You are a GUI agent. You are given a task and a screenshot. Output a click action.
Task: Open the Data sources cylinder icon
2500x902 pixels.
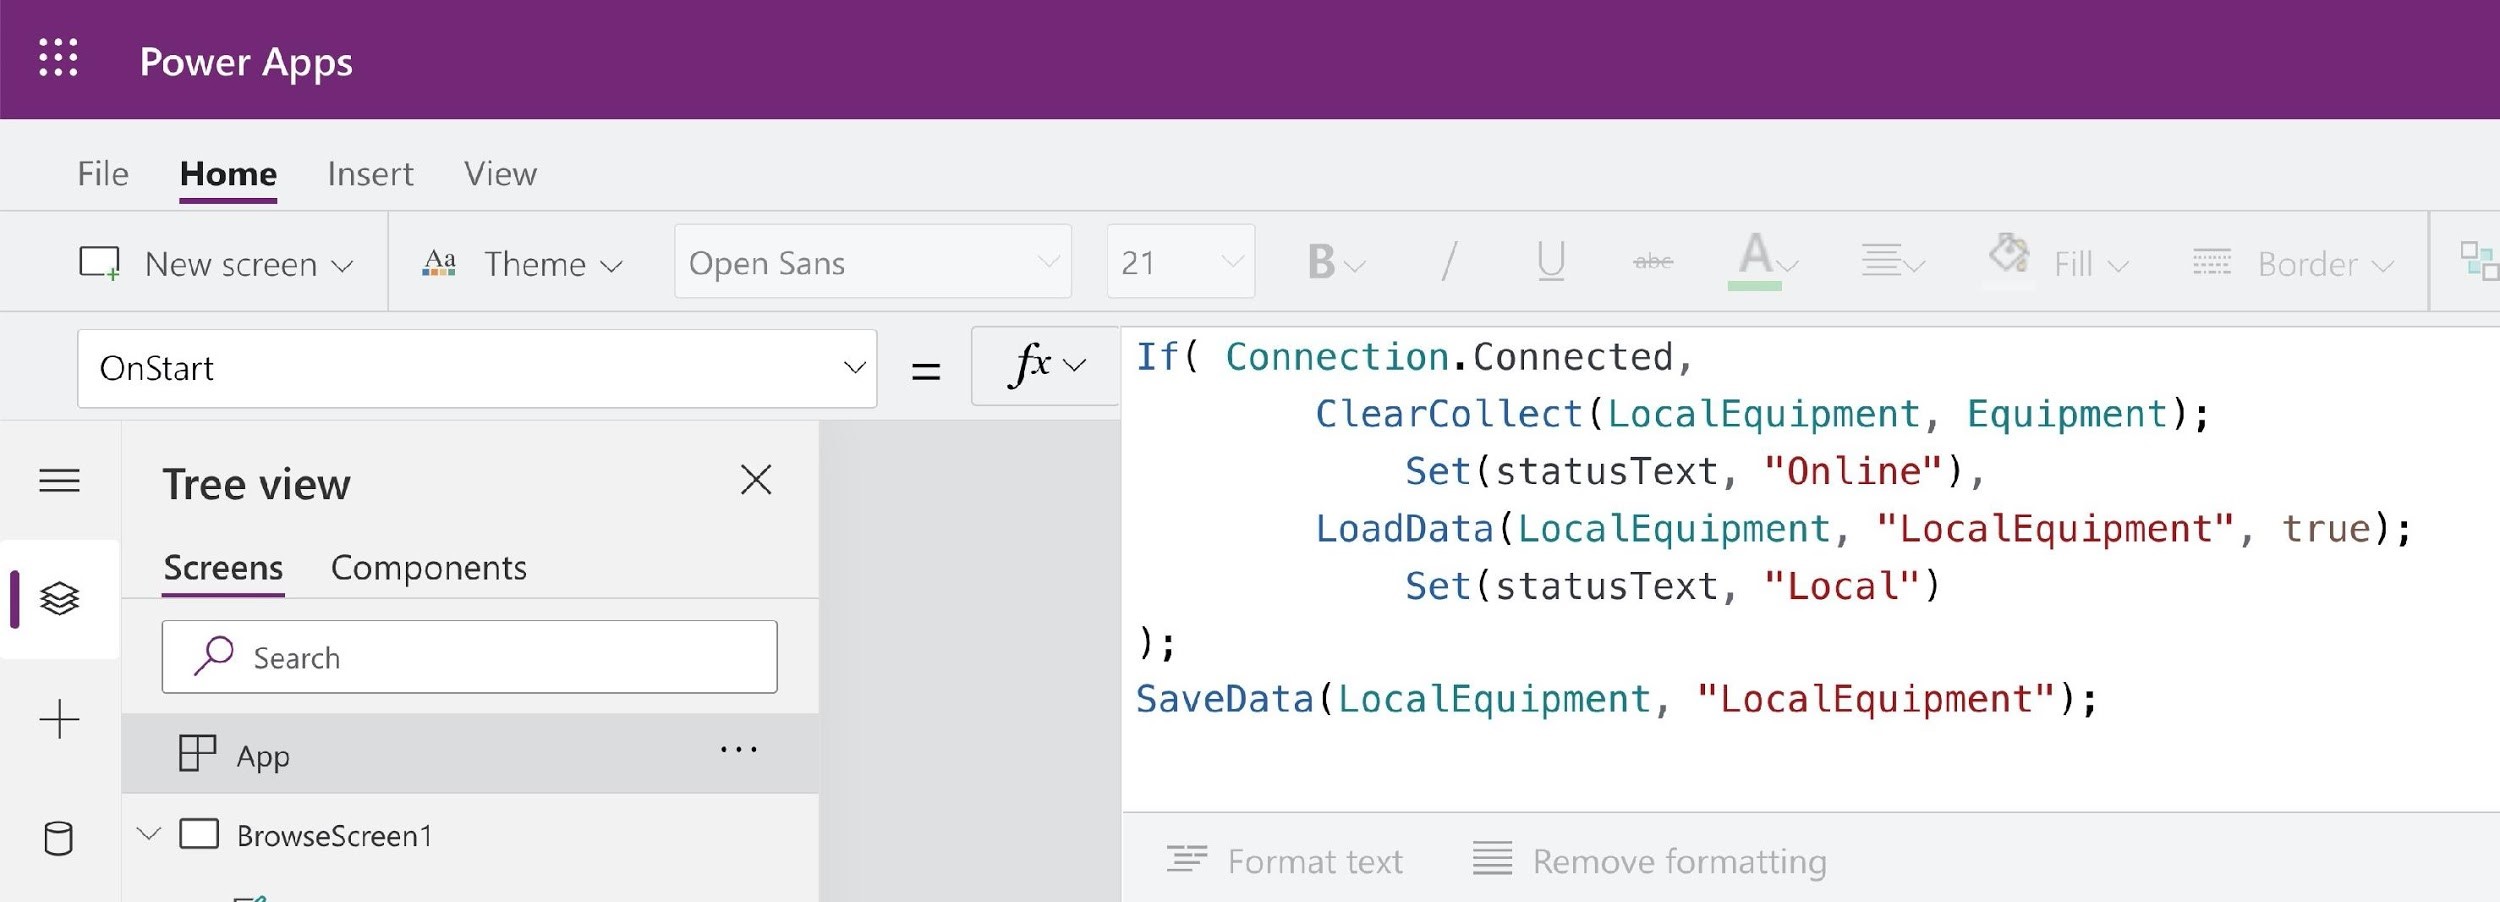pos(58,838)
